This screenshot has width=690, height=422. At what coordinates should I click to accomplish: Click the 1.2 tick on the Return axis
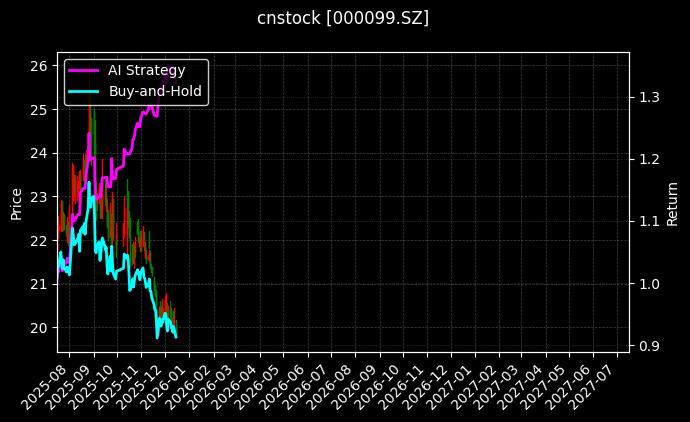pyautogui.click(x=650, y=159)
